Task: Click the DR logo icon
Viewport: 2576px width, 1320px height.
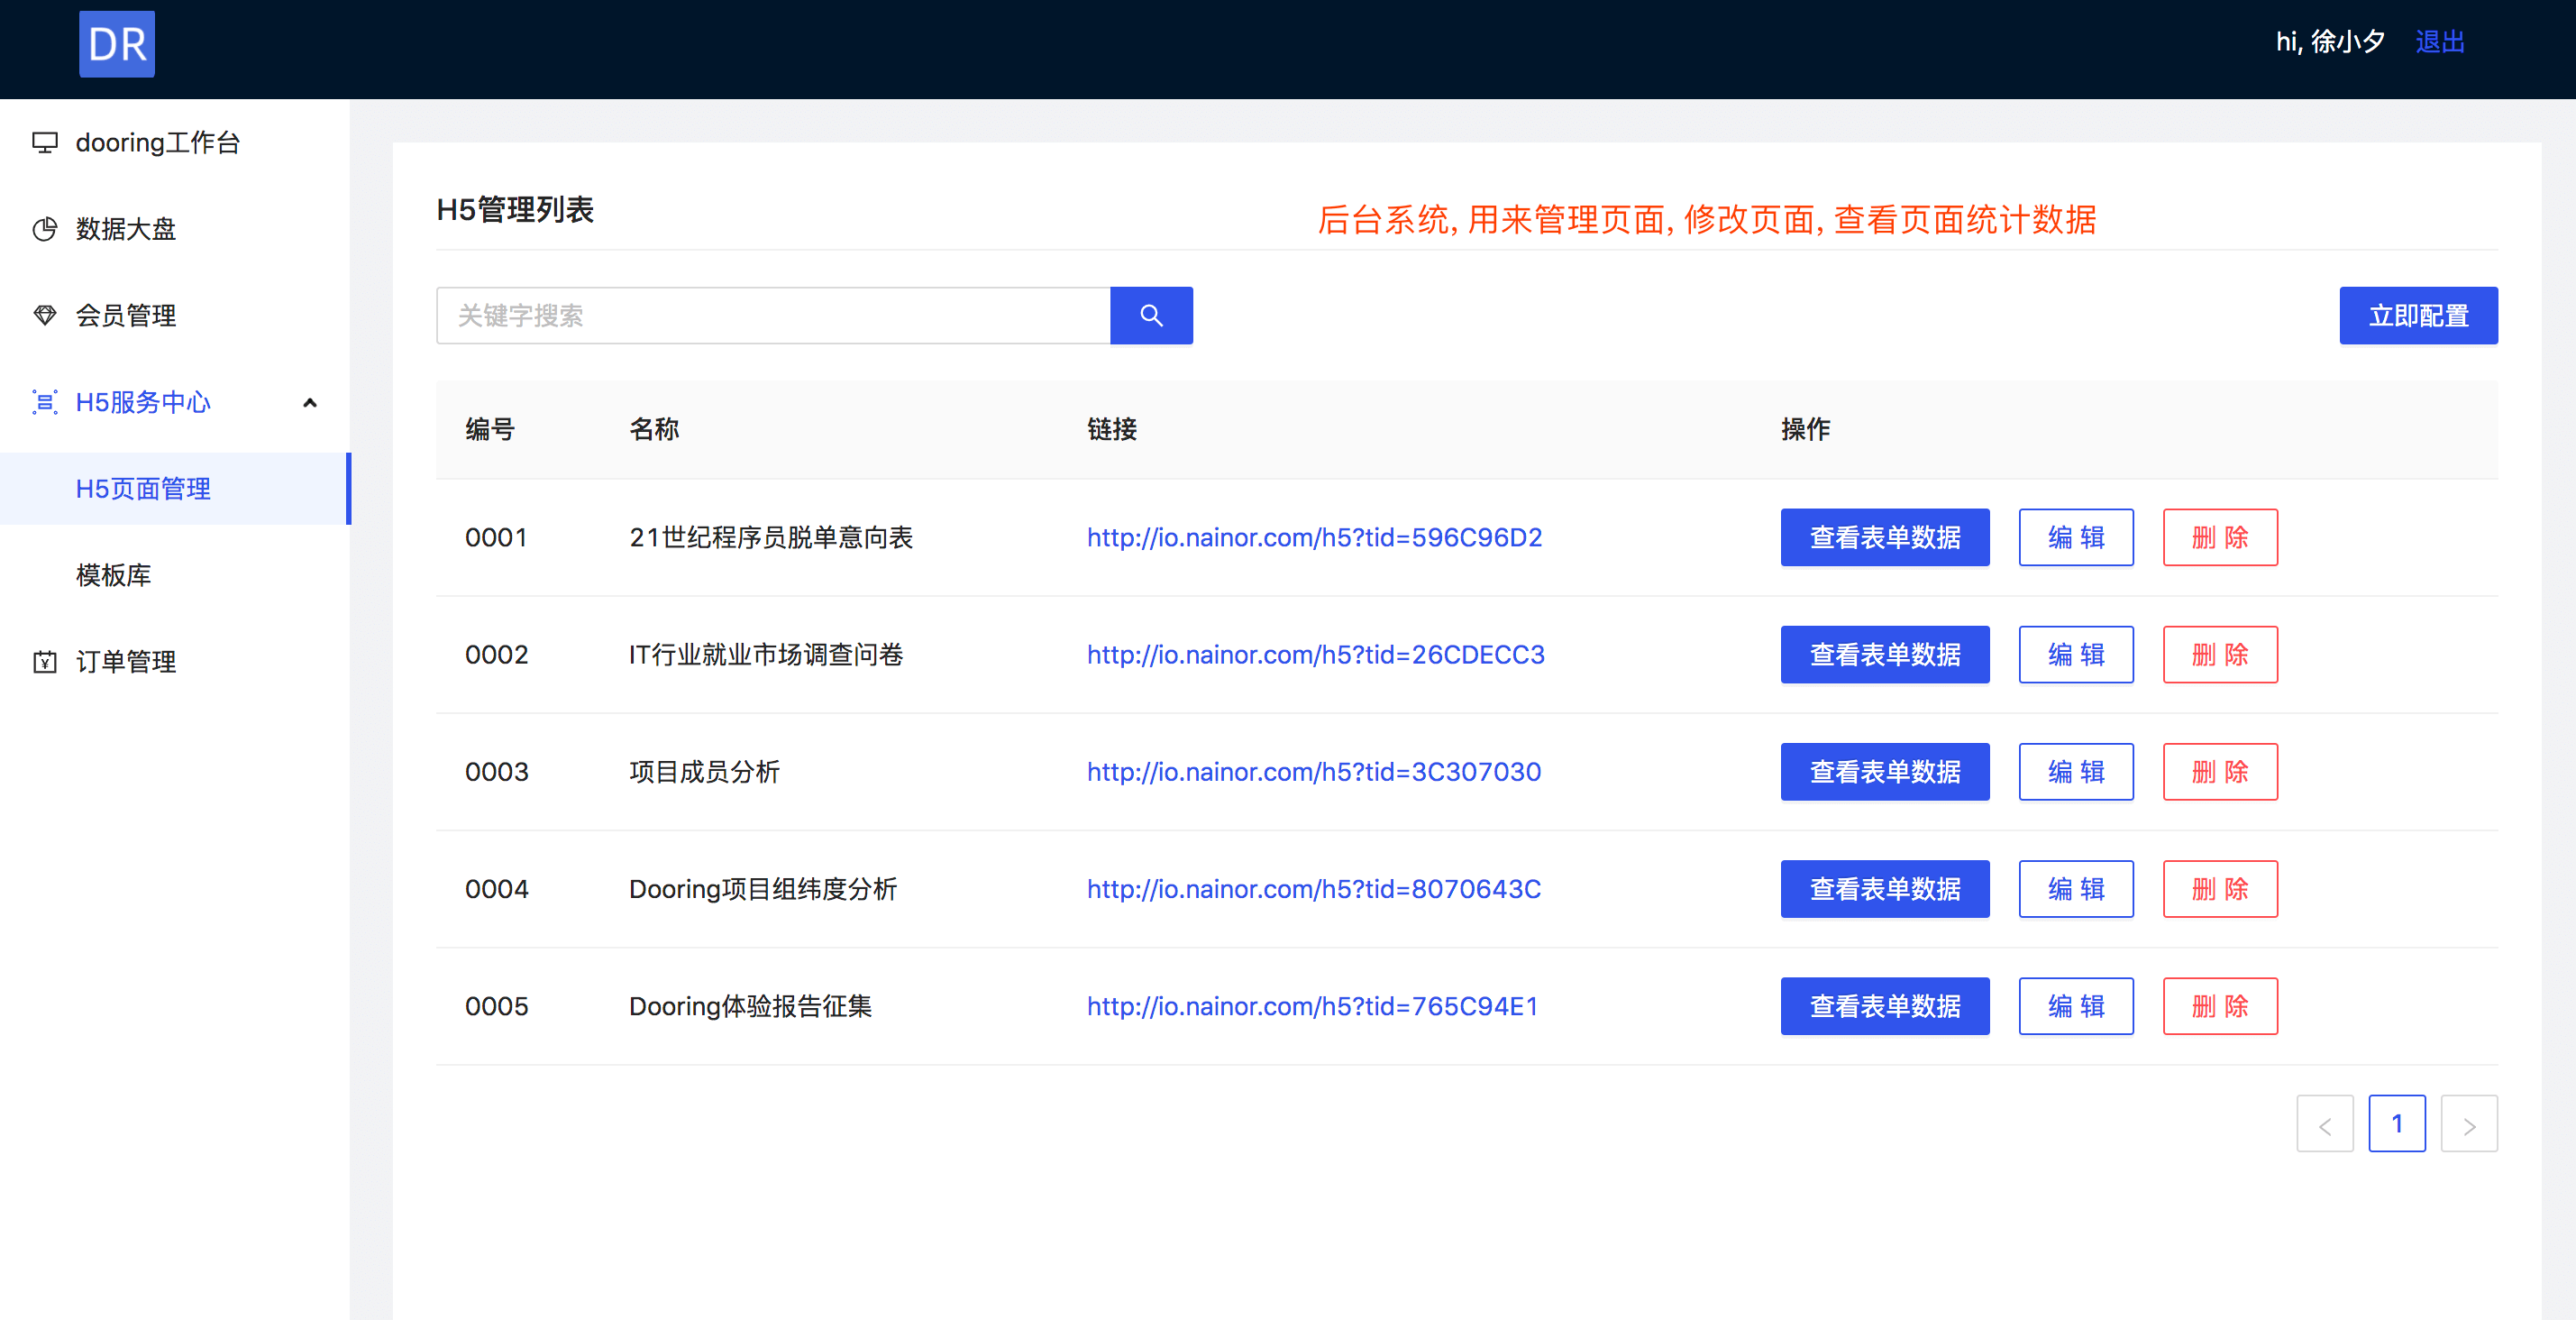Action: tap(117, 44)
